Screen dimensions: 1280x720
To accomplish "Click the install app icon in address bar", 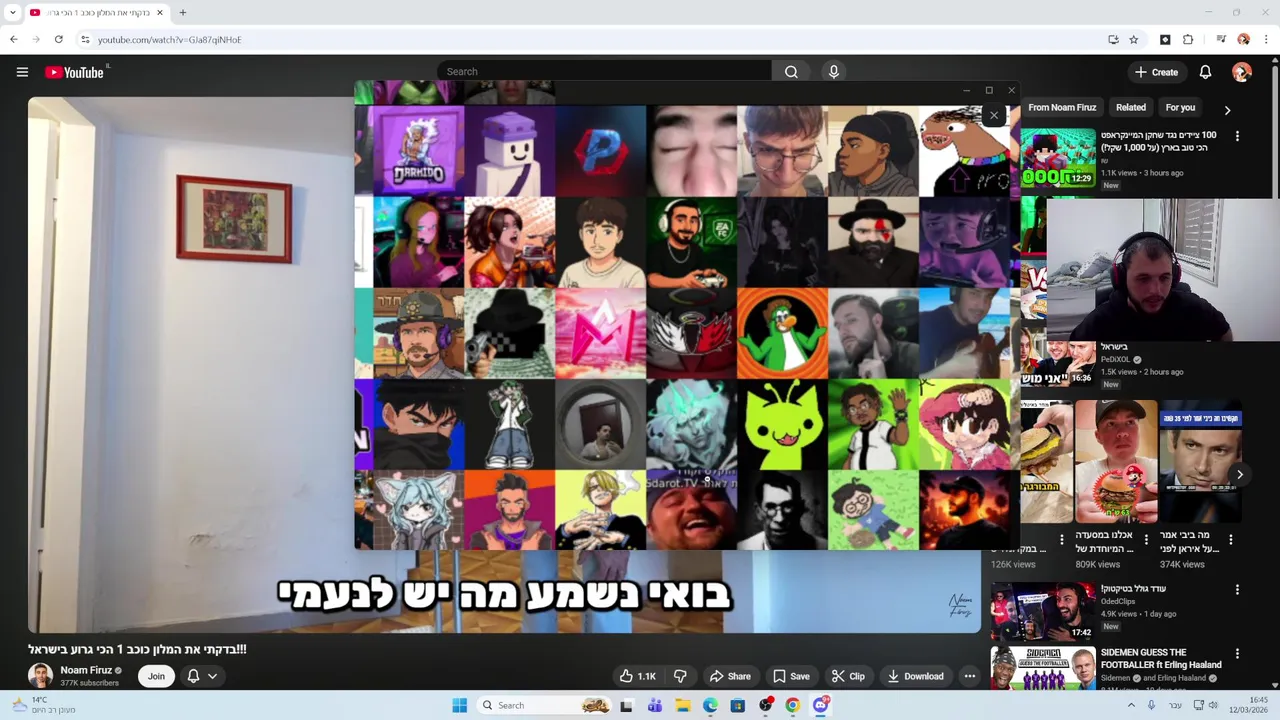I will coord(1113,40).
